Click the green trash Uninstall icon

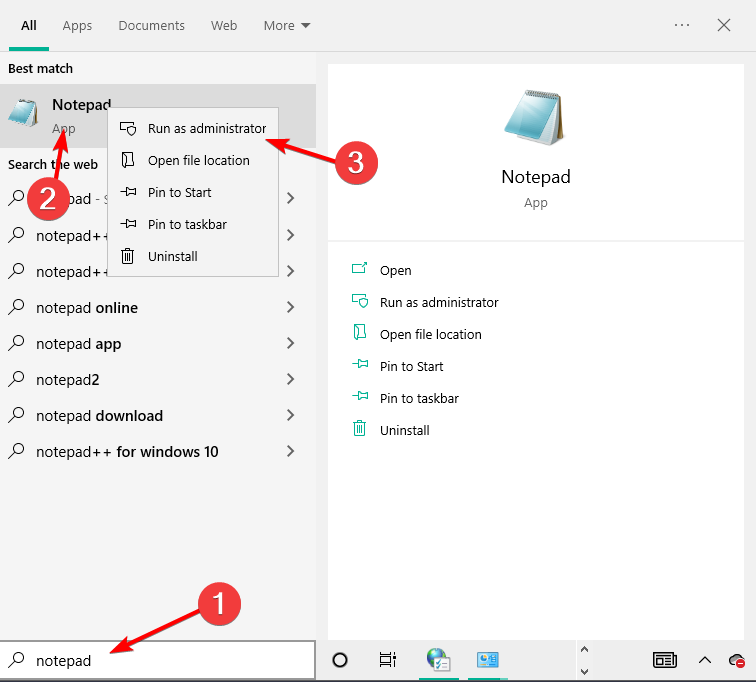(x=360, y=428)
